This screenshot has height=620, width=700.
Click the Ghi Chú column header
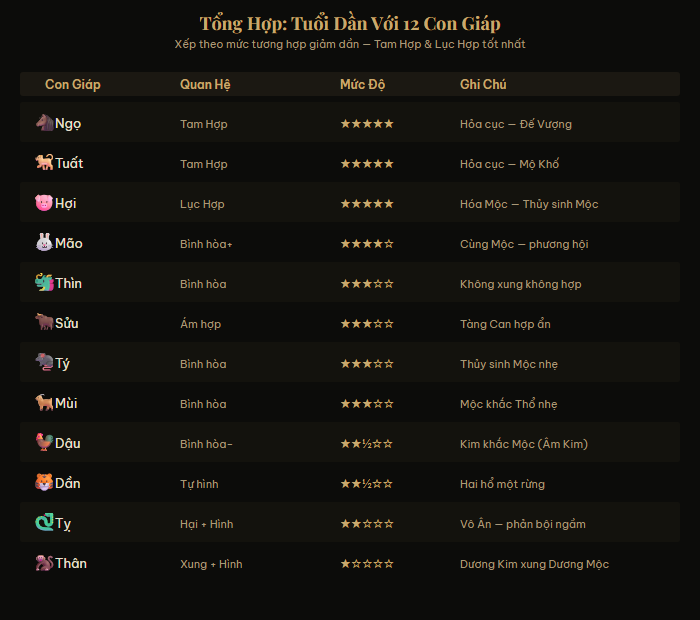[x=483, y=85]
